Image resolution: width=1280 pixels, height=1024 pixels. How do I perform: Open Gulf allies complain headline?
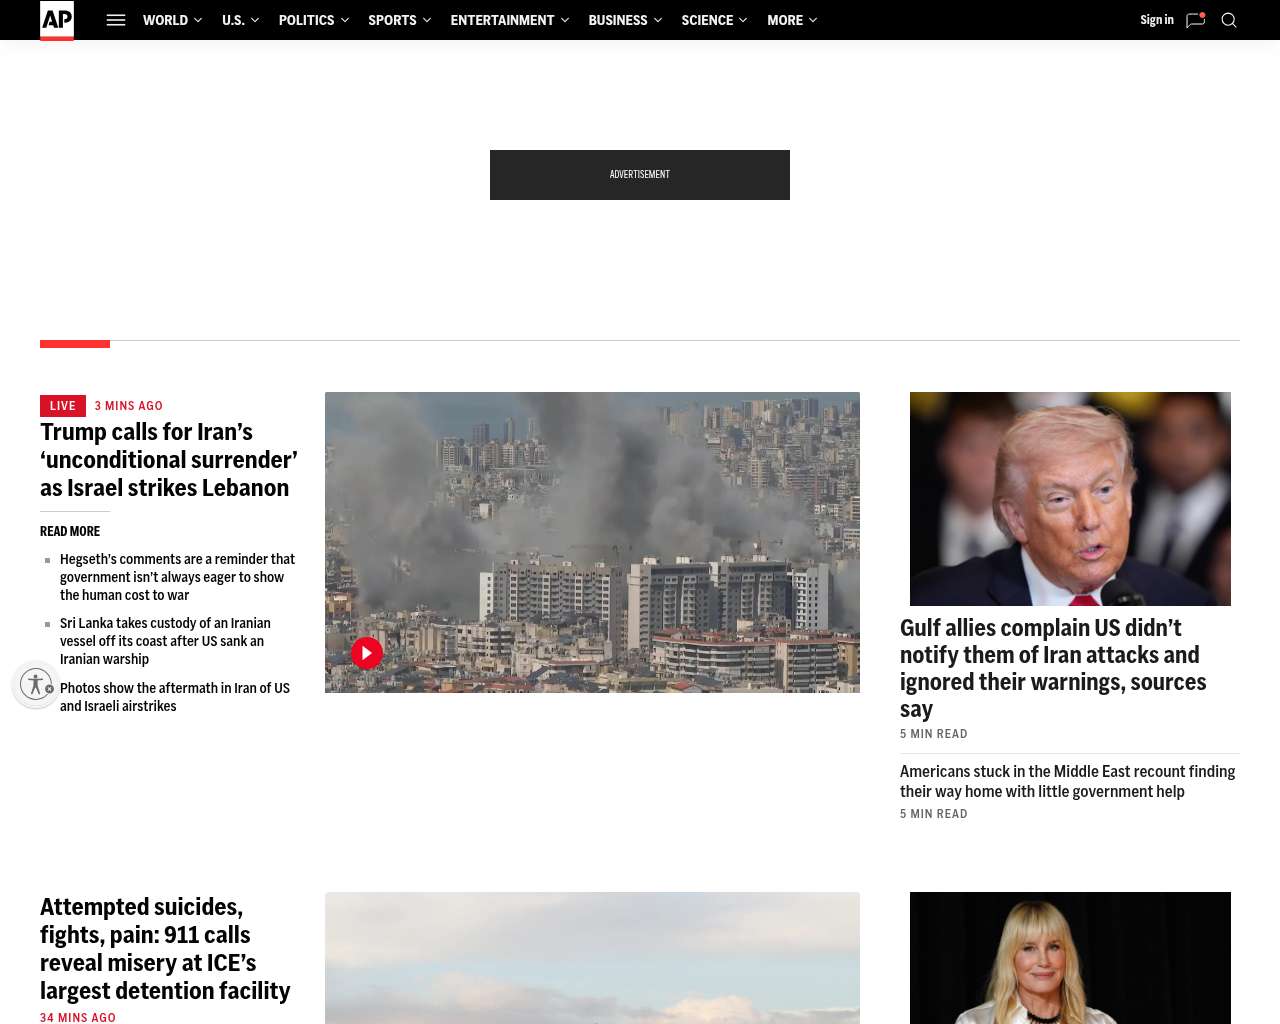[1053, 668]
